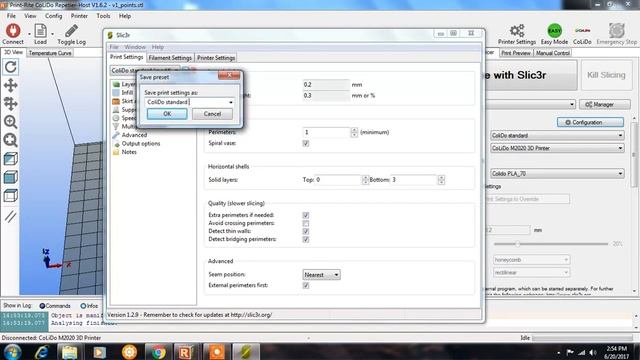Viewport: 640px width, 360px height.
Task: Select the move viewpoint arrows tool
Action: [11, 85]
